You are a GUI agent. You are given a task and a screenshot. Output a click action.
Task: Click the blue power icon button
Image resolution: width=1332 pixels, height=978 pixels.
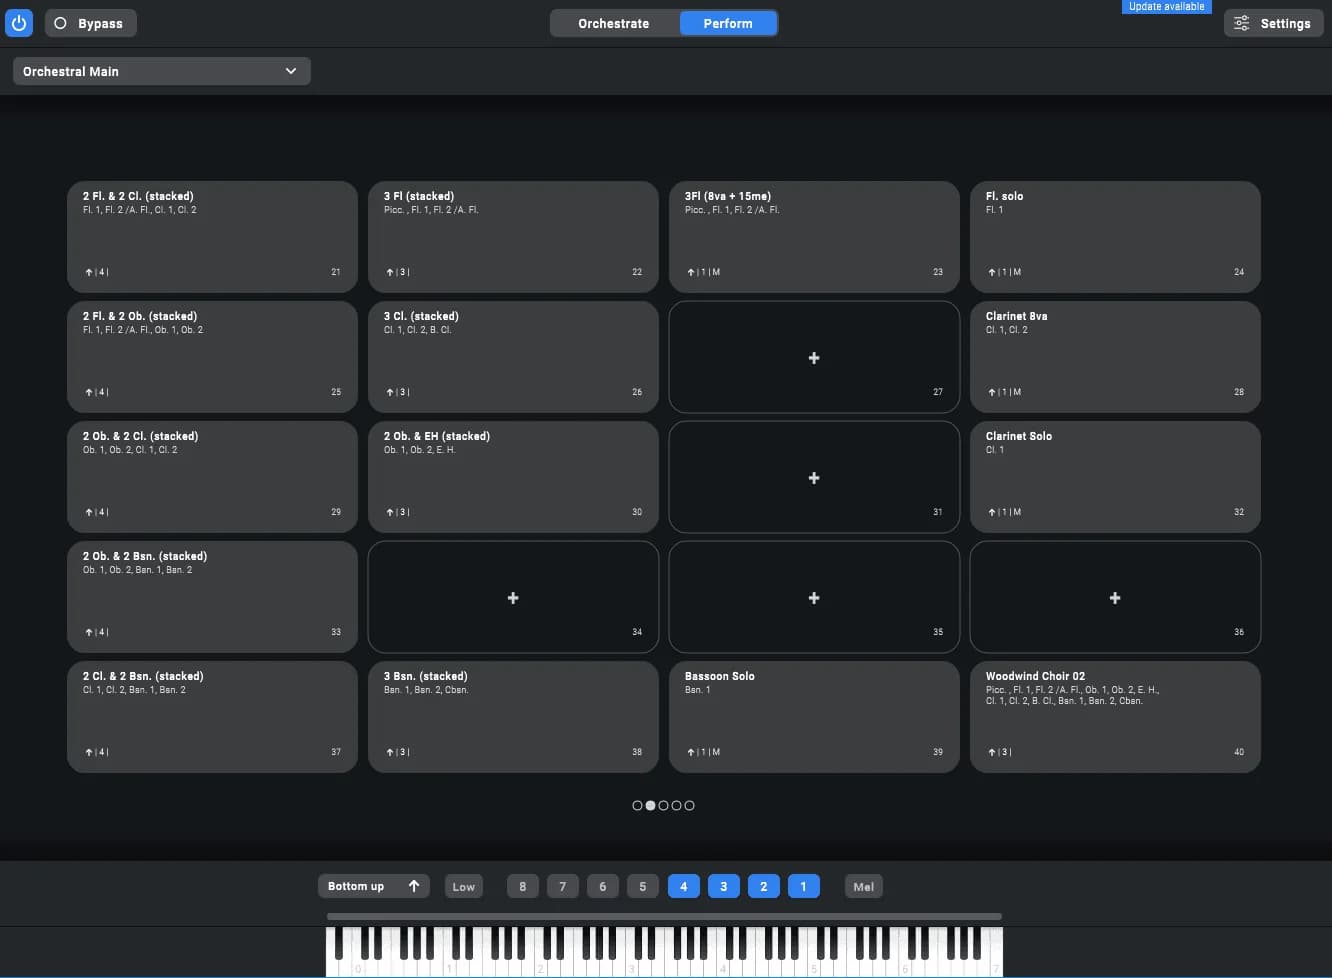19,23
